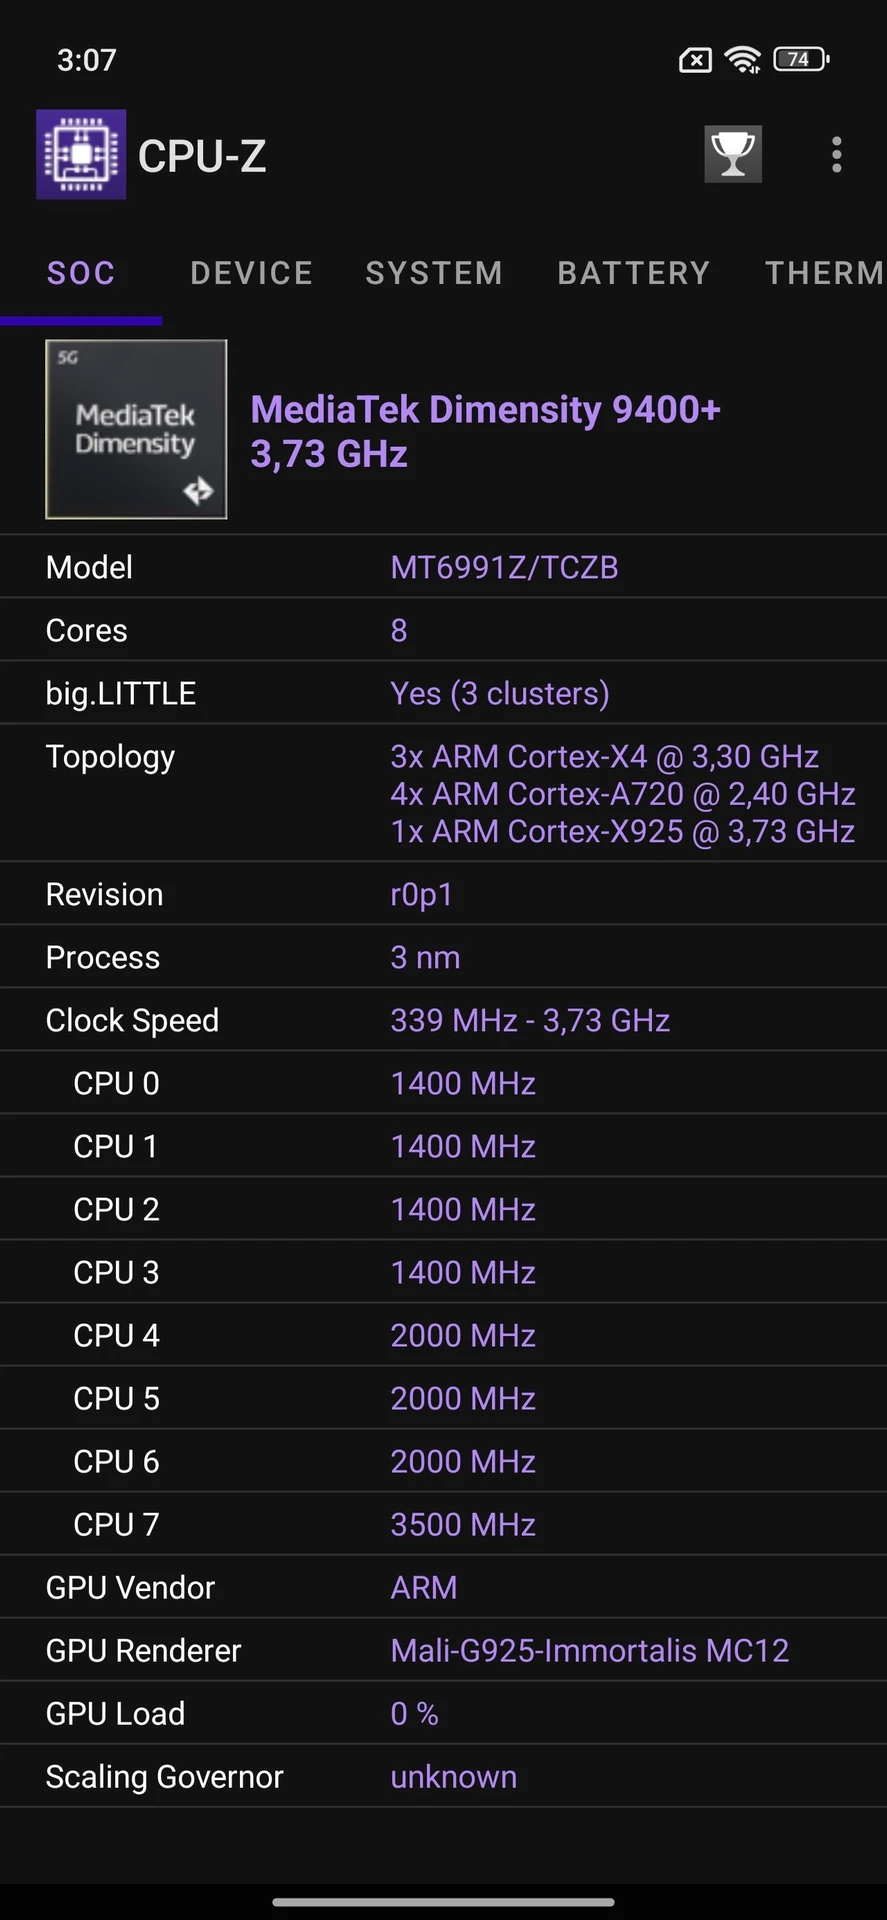The width and height of the screenshot is (887, 1920).
Task: Tap the CPU 7 frequency row
Action: (x=443, y=1524)
